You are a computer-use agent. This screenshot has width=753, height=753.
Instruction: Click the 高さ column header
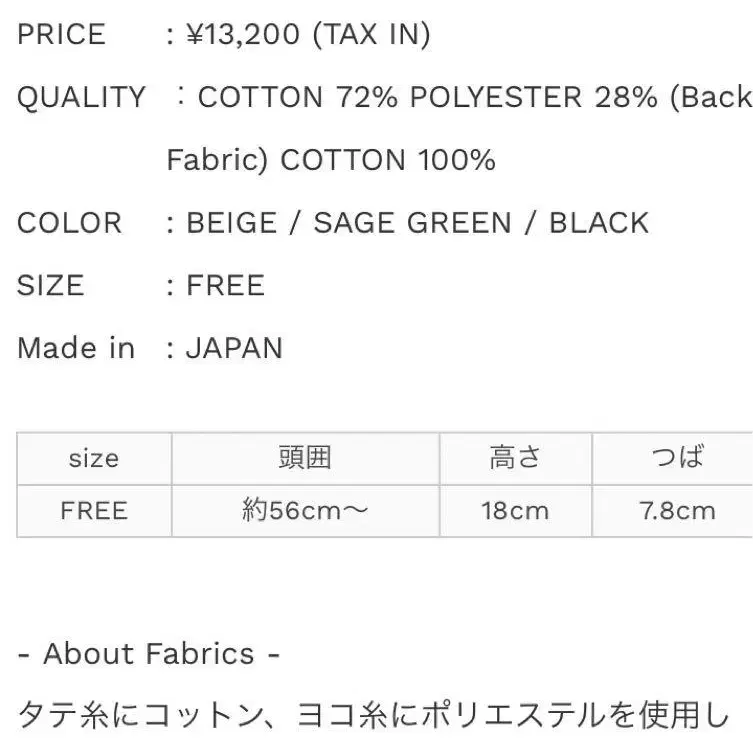[x=515, y=459]
